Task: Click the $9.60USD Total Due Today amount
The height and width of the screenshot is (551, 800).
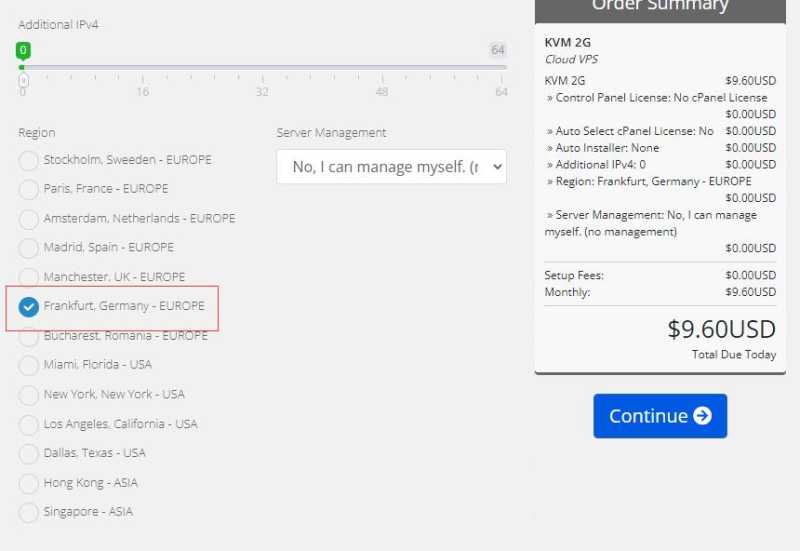Action: pos(721,329)
